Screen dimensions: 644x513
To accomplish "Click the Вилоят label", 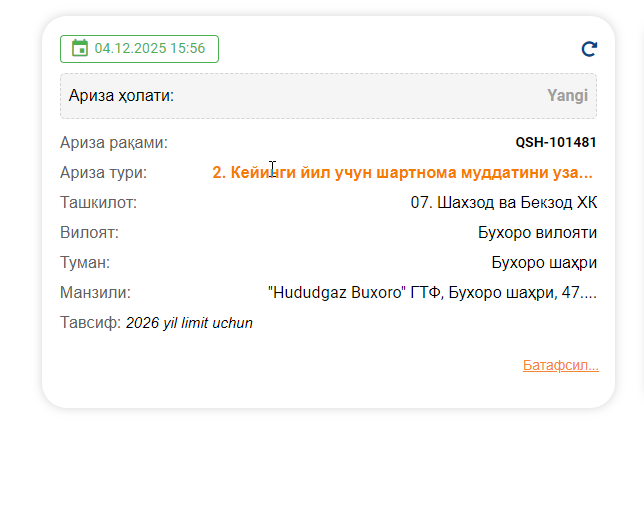I will point(89,232).
